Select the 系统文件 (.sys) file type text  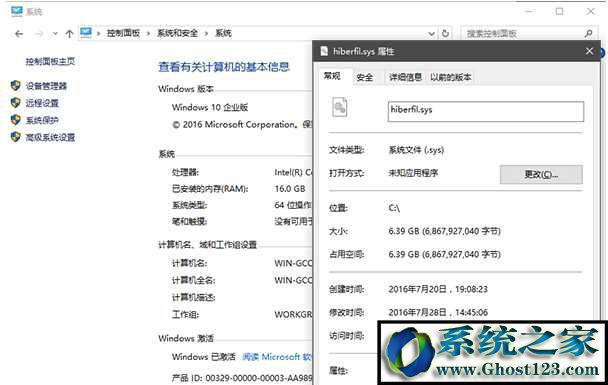pos(416,150)
